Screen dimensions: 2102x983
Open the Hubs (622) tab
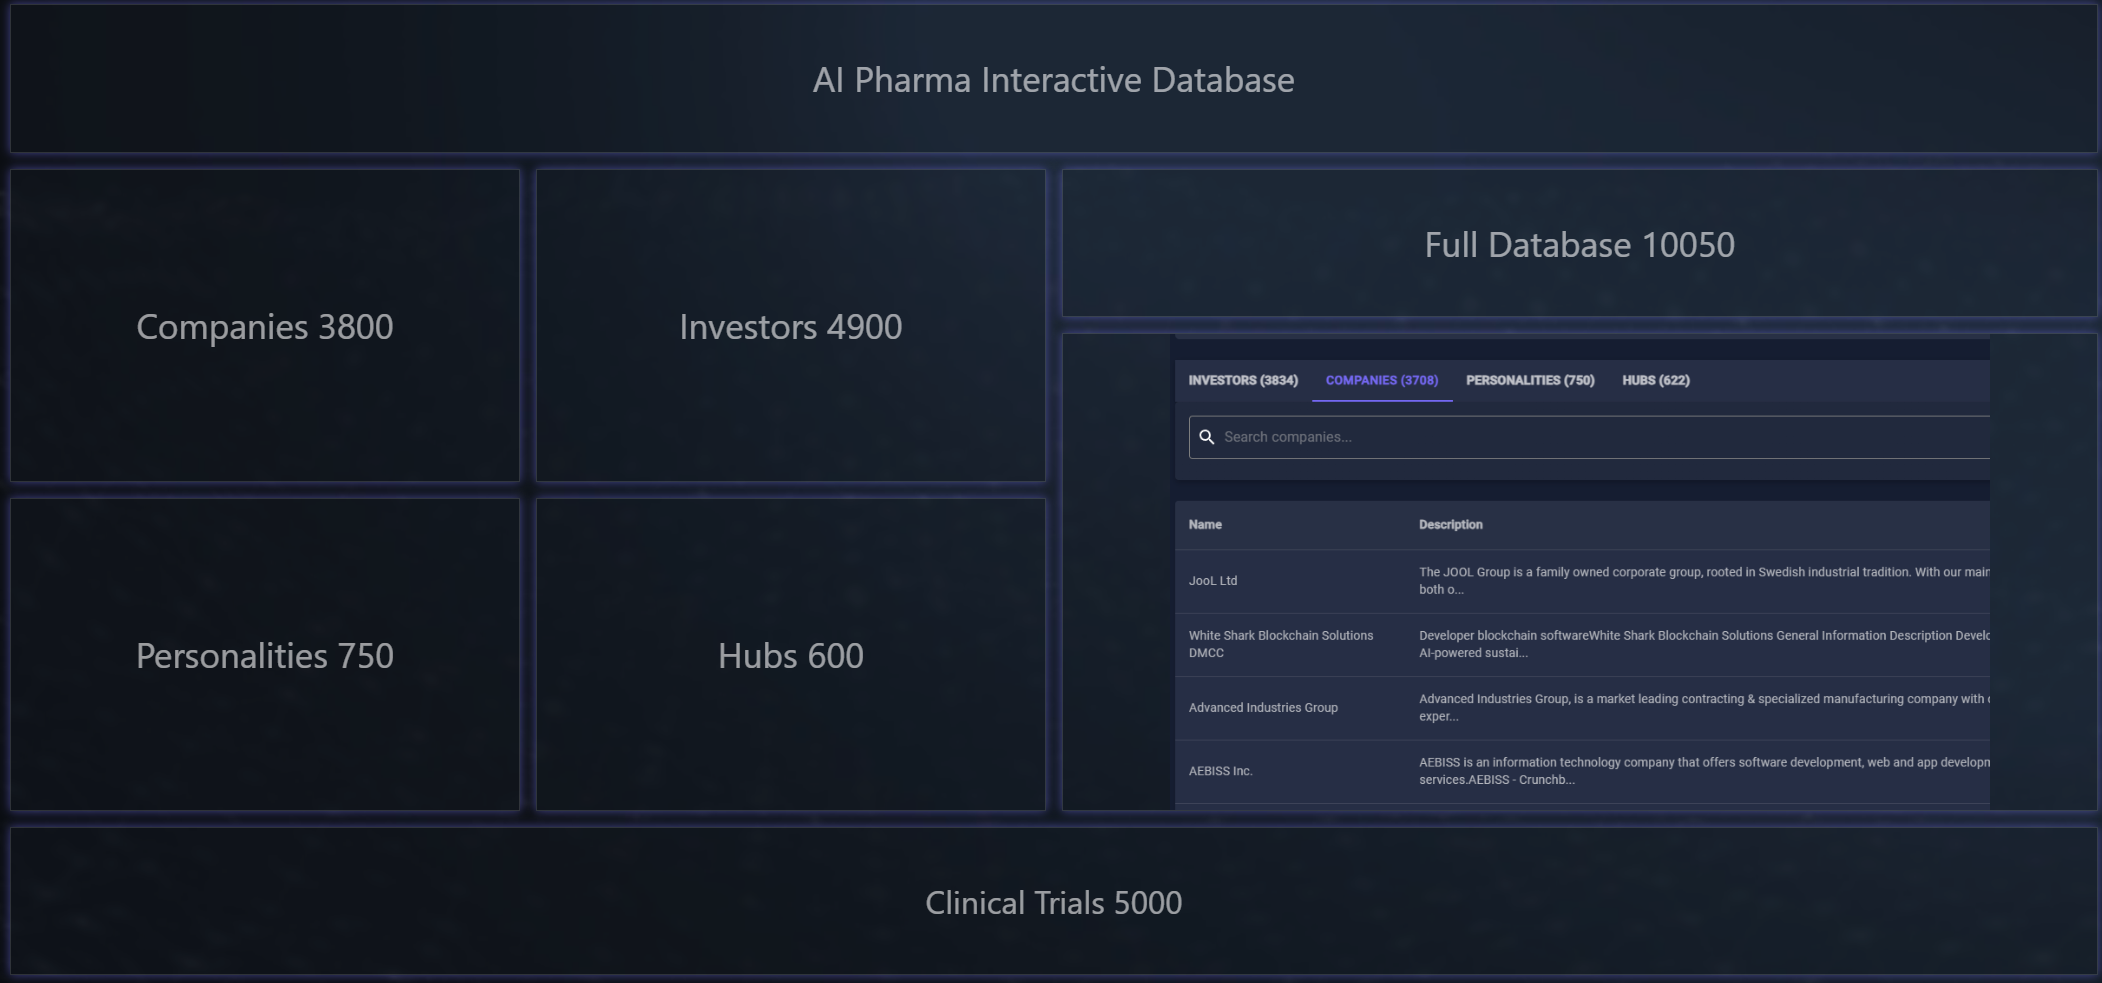pyautogui.click(x=1655, y=381)
